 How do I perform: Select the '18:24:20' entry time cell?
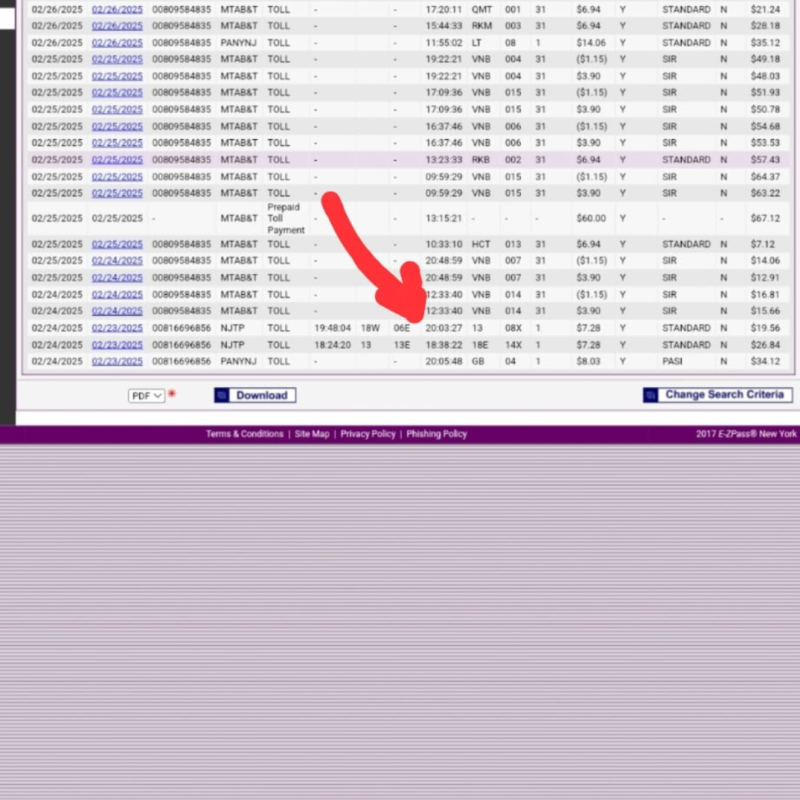(x=332, y=345)
